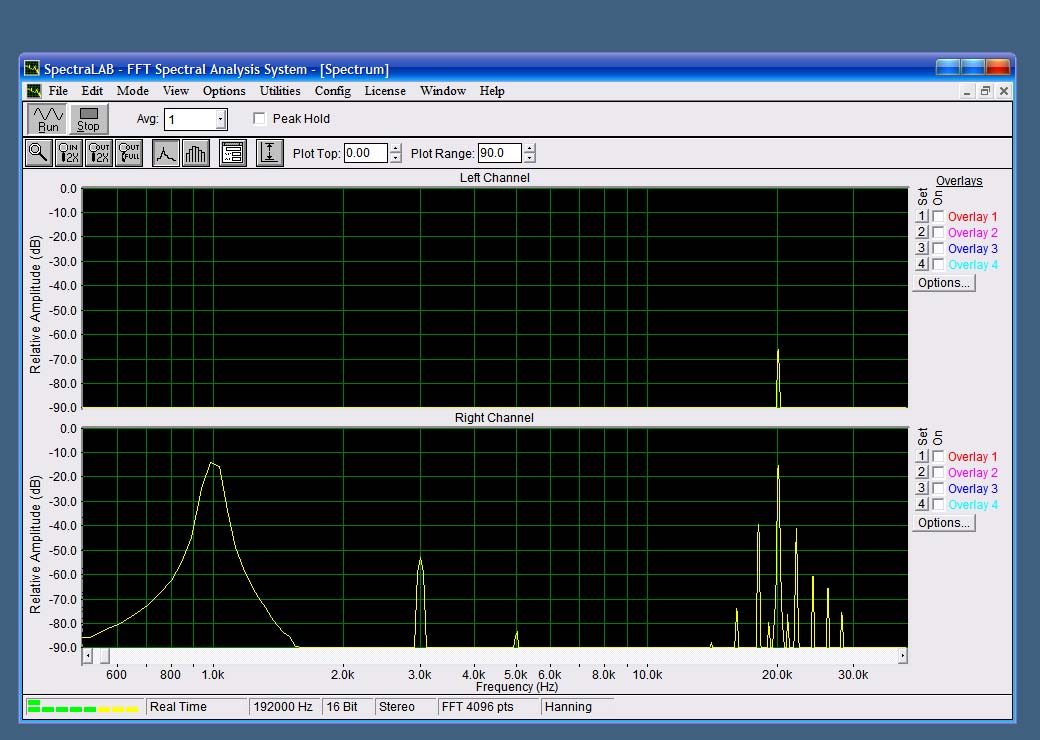
Task: Click Set 2 button in Right Channel overlays
Action: pyautogui.click(x=922, y=473)
